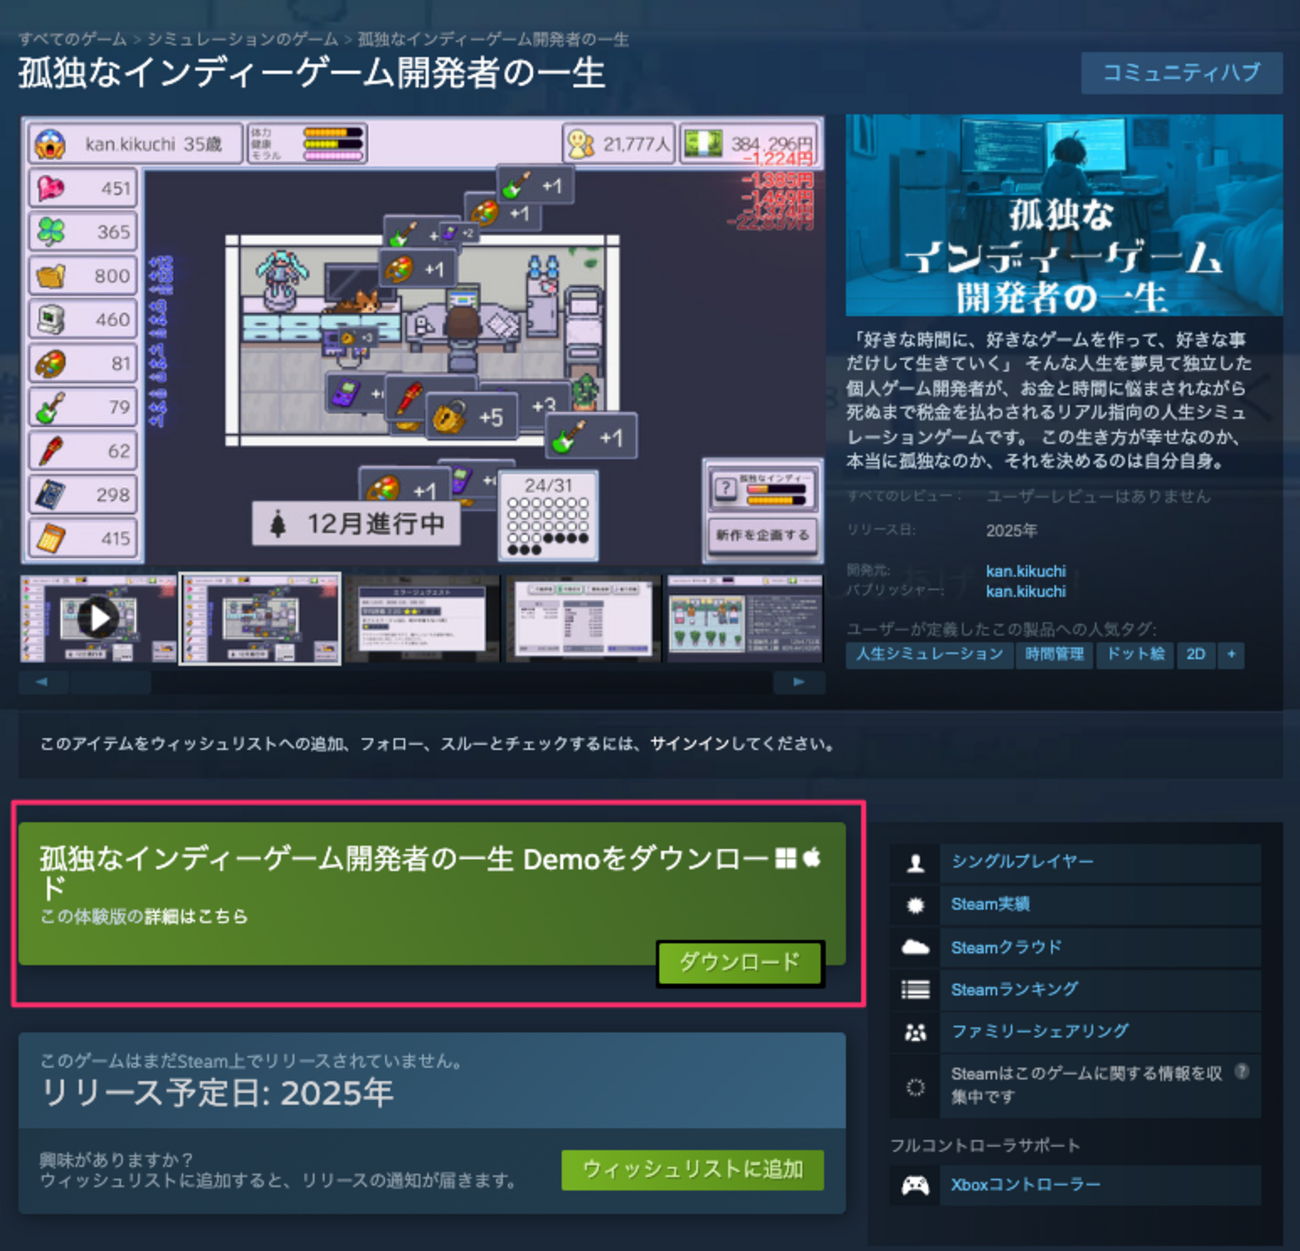Viewport: 1300px width, 1251px height.
Task: Click 新作を企画する button in the screenshot
Action: (x=763, y=535)
